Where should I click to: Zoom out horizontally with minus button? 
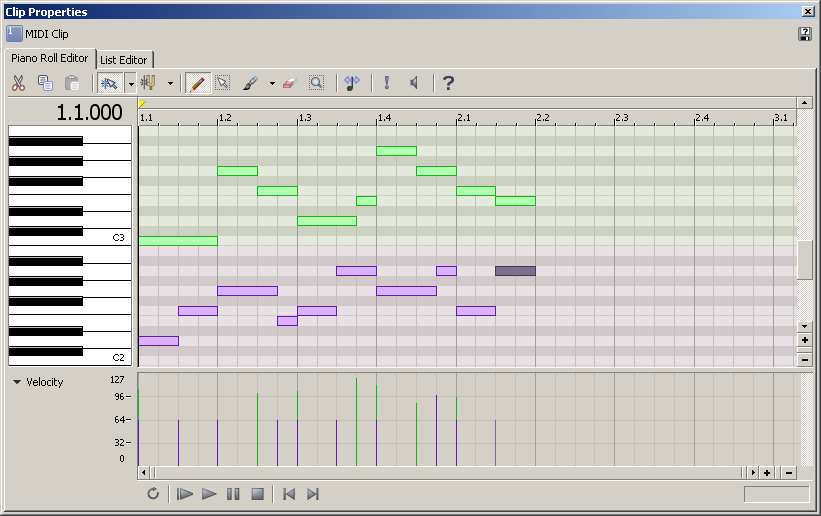click(x=789, y=473)
